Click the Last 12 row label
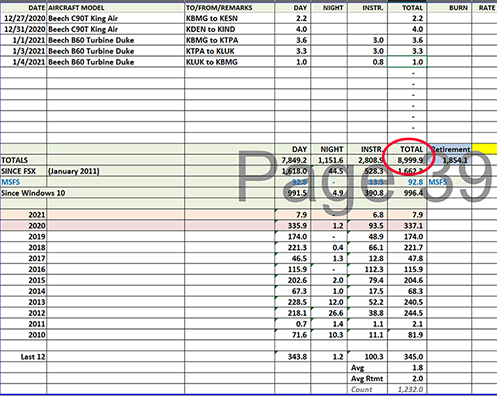This screenshot has height=396, width=497. pos(23,357)
